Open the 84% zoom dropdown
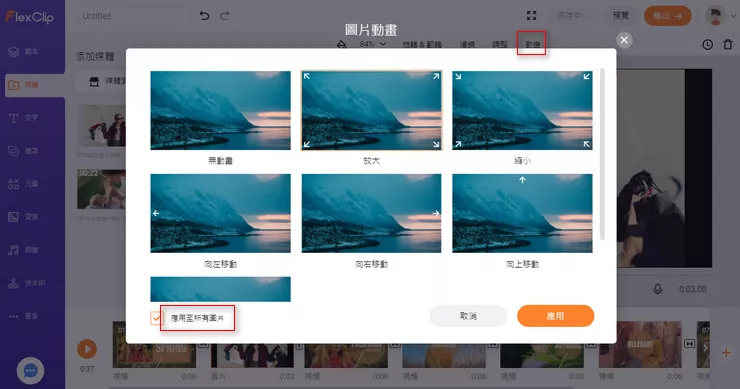This screenshot has height=389, width=740. pos(373,44)
